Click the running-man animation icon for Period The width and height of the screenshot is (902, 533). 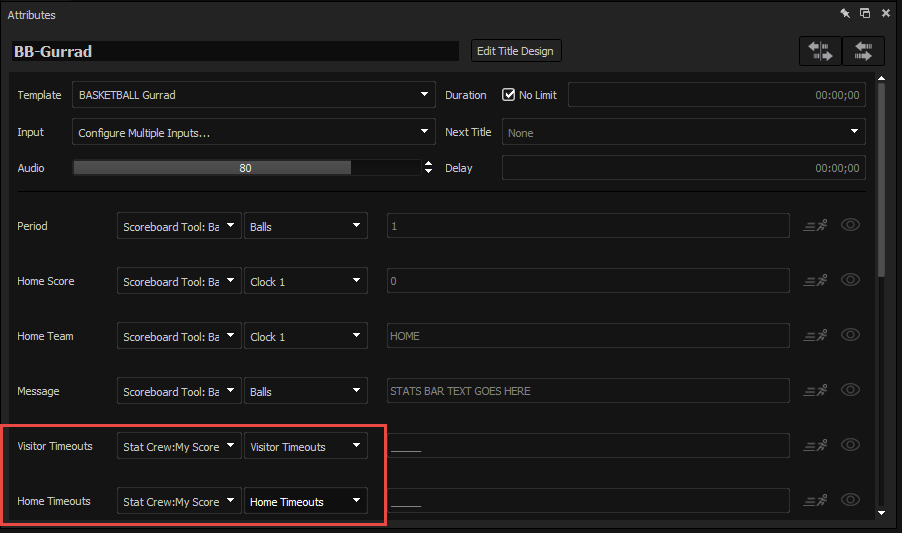pos(816,226)
